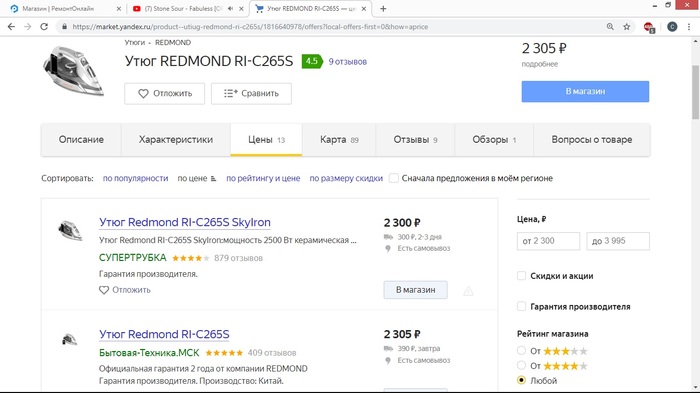Screen dimensions: 700x393
Task: Click the maximum price field до 3 995
Action: (618, 241)
